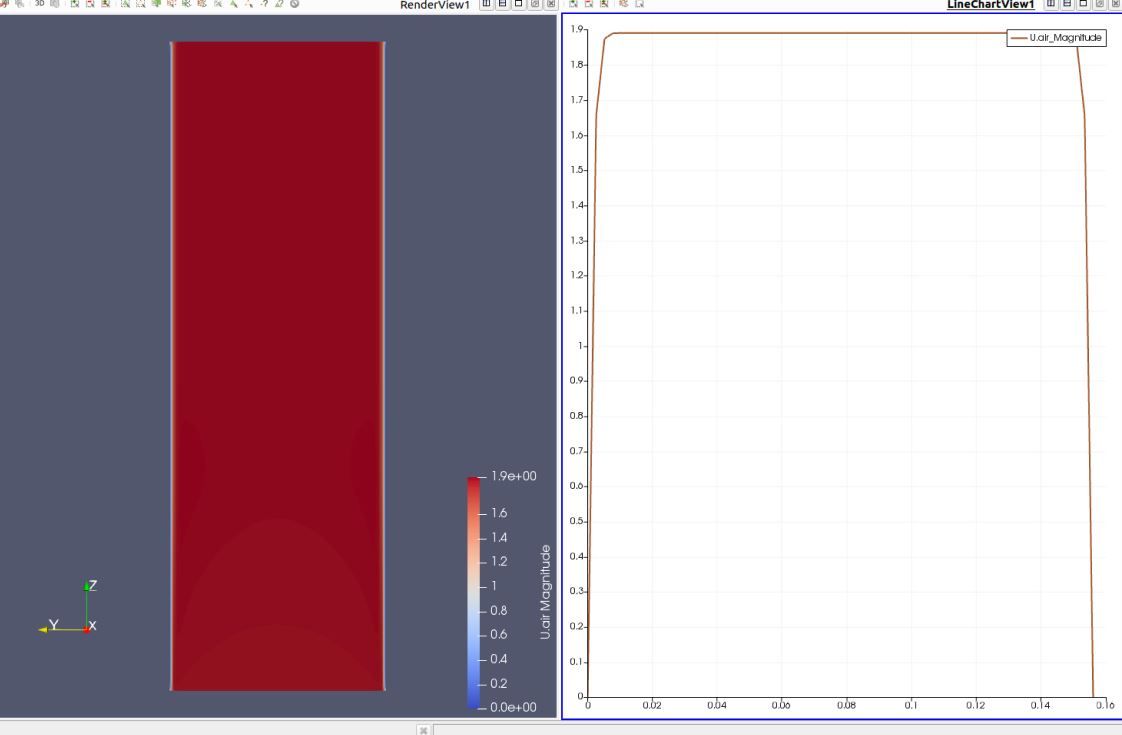Enable subtract-selection modifier in RenderView1 toolbar
Screen dimensions: 1122x735
coord(90,4)
